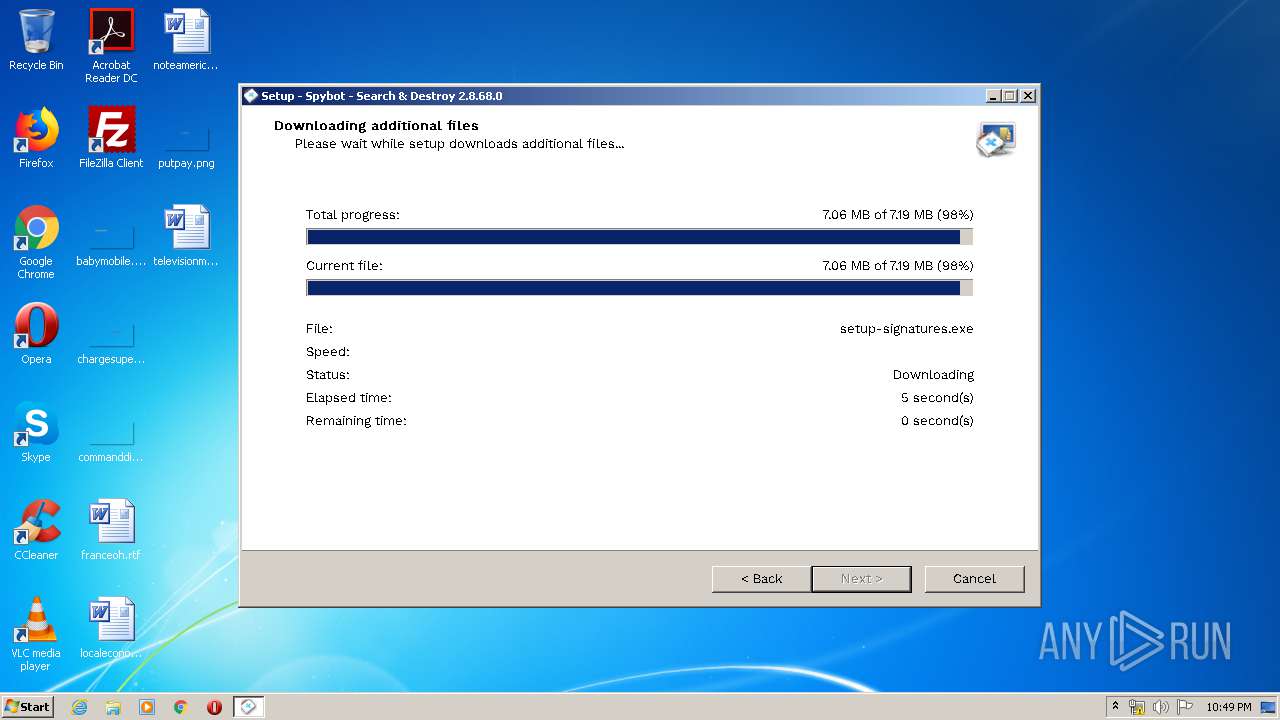
Task: Click the installer icon in the dialog header
Action: click(996, 139)
